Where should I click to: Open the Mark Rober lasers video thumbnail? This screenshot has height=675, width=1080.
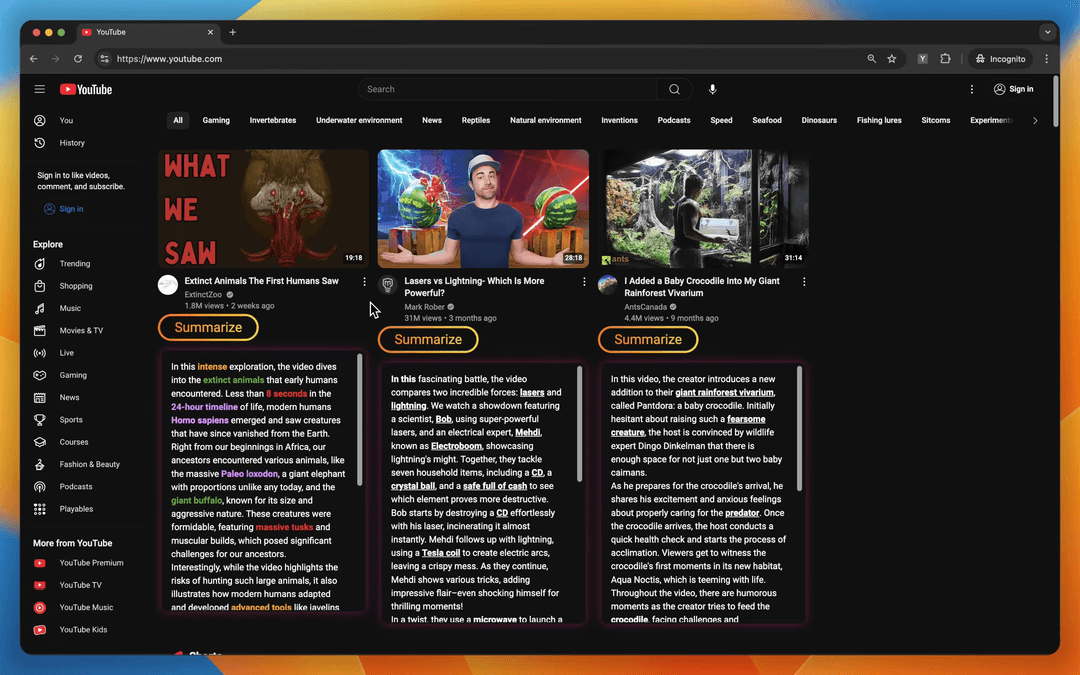point(483,207)
